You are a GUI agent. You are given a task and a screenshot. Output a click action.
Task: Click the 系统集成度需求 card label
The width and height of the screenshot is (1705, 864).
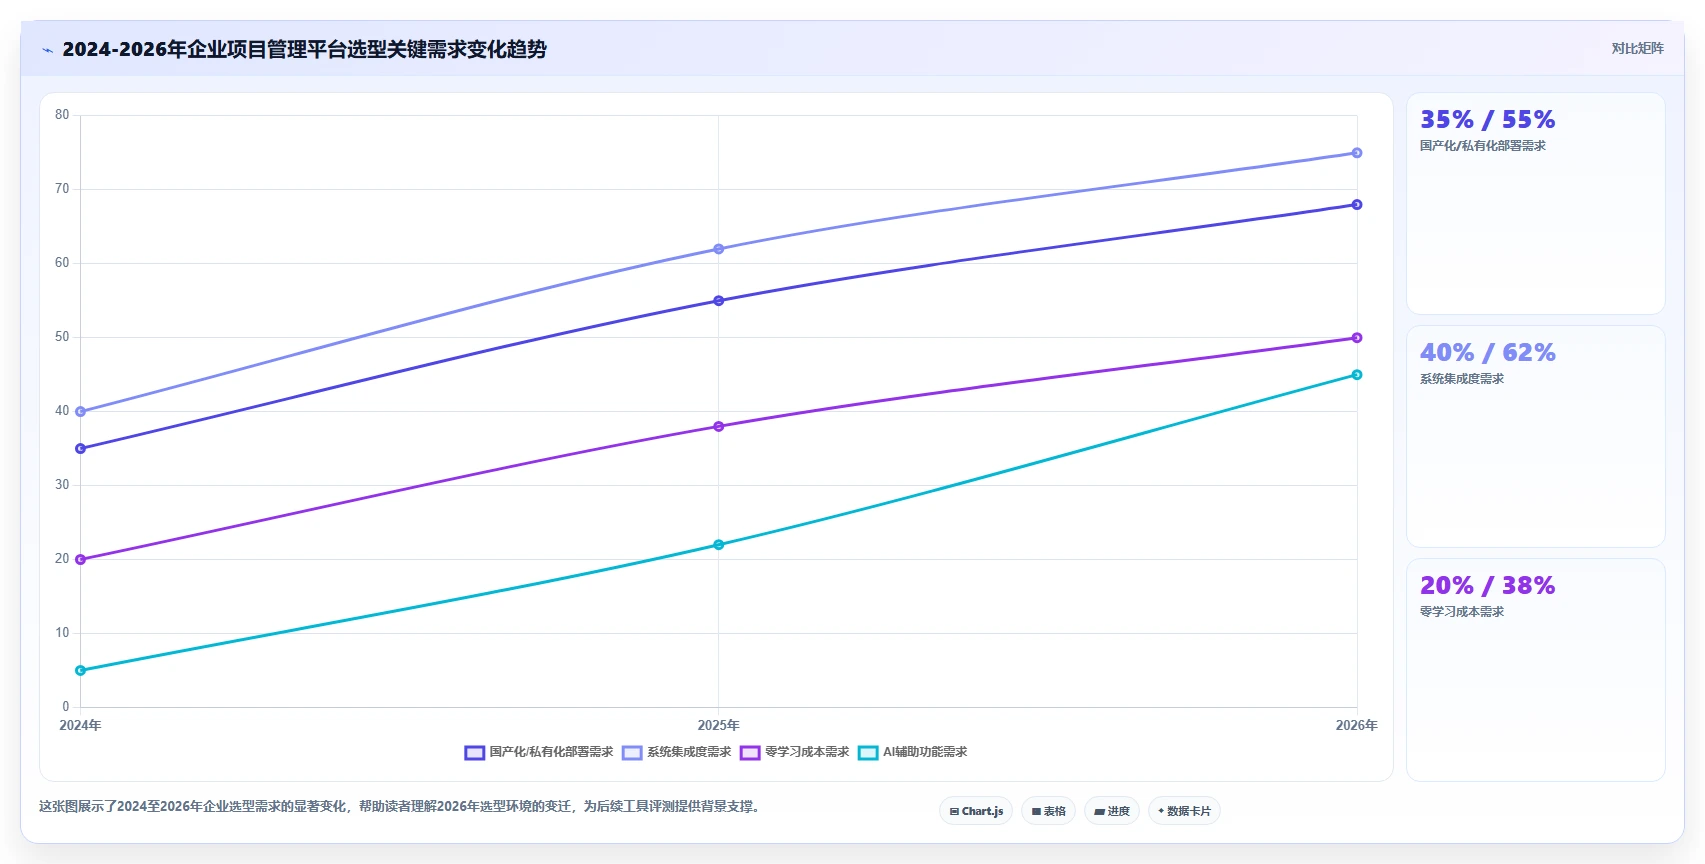[x=1461, y=379]
